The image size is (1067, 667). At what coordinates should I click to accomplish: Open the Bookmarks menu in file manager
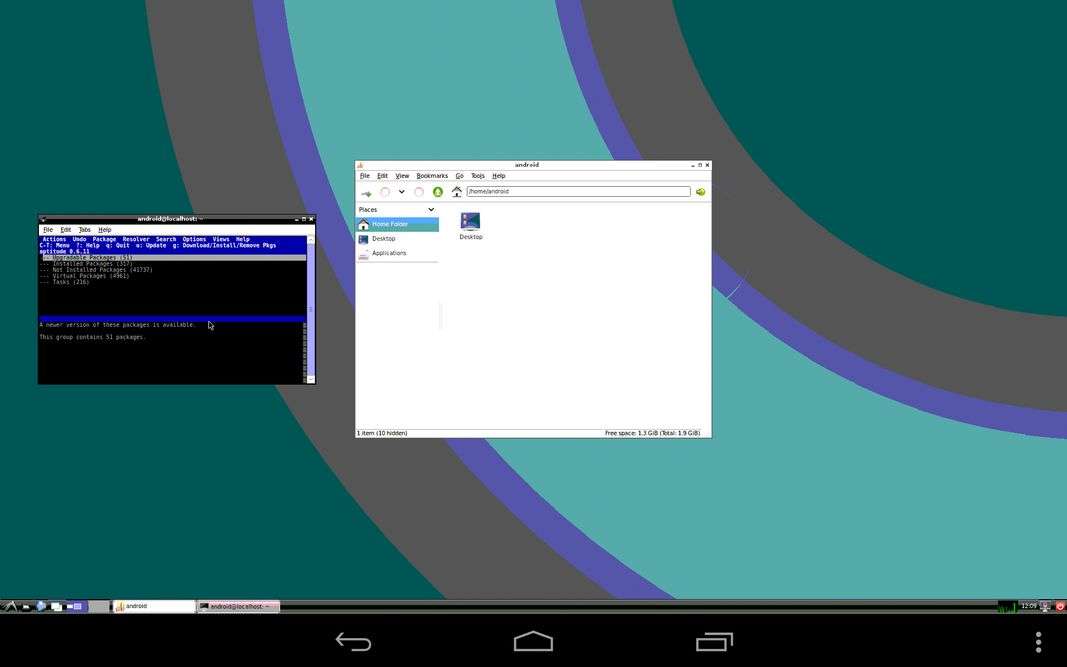tap(432, 176)
